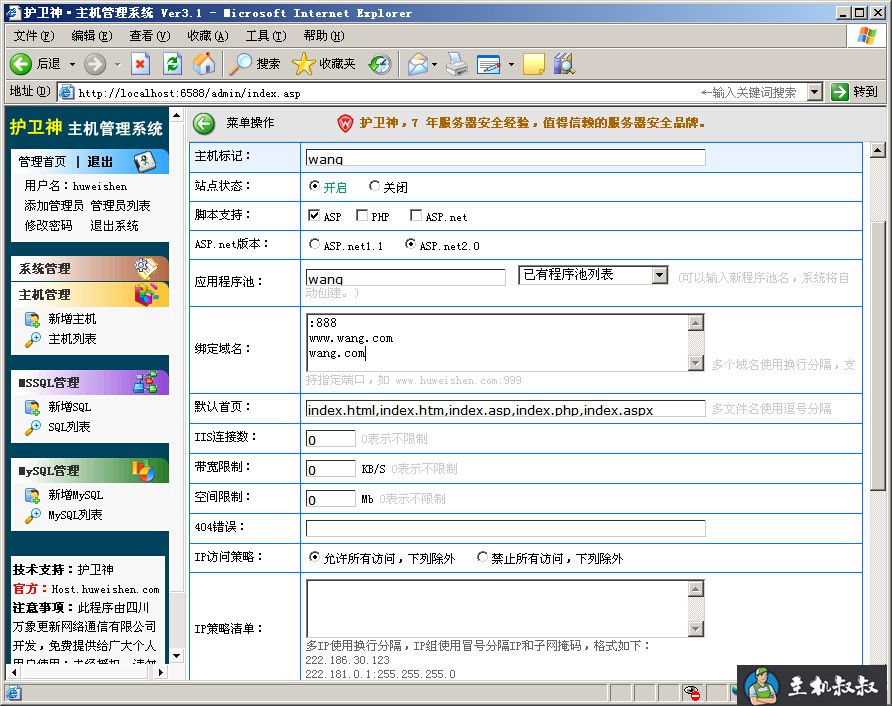
Task: Select 开启 for site status
Action: (314, 186)
